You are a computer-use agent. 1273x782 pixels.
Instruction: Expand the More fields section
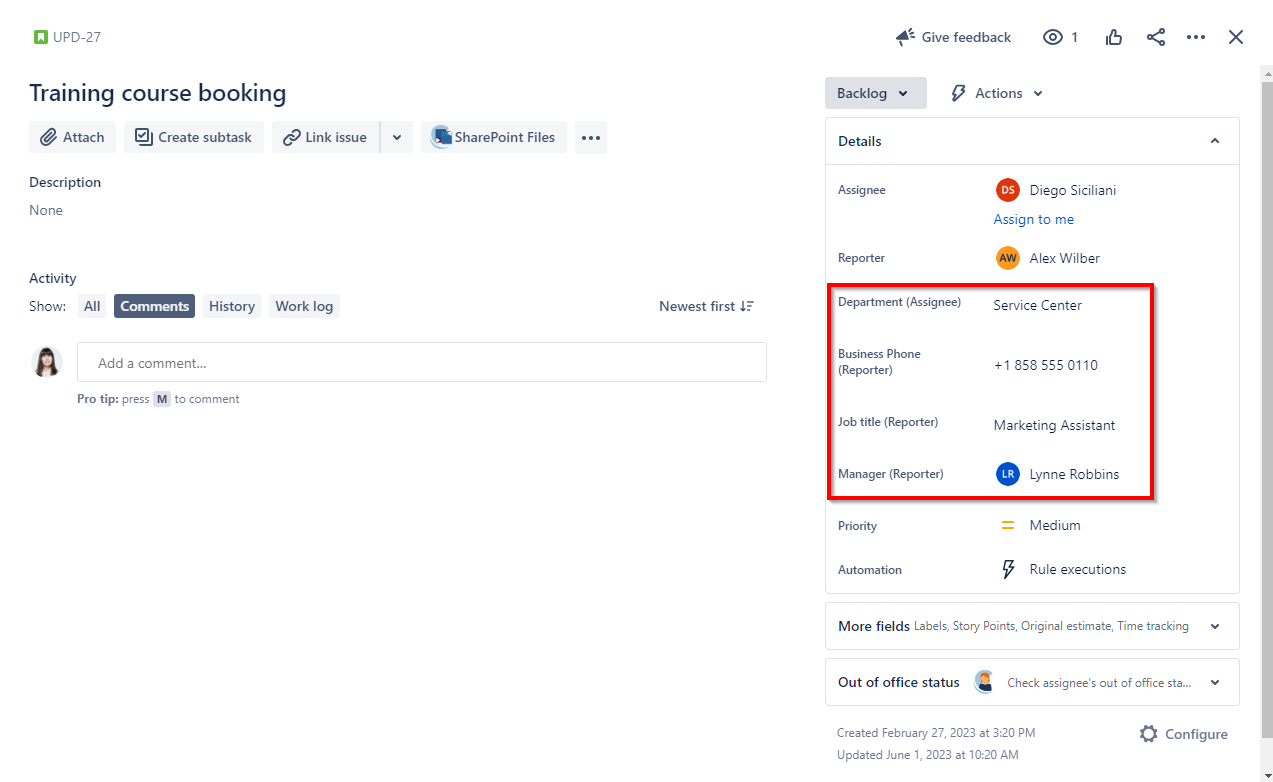pyautogui.click(x=1214, y=626)
